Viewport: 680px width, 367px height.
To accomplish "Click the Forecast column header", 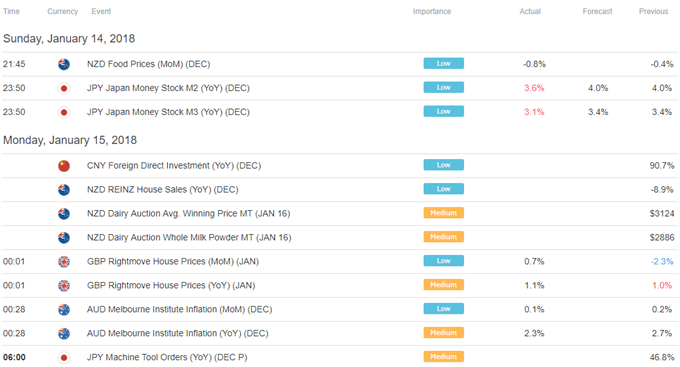I will pos(597,11).
